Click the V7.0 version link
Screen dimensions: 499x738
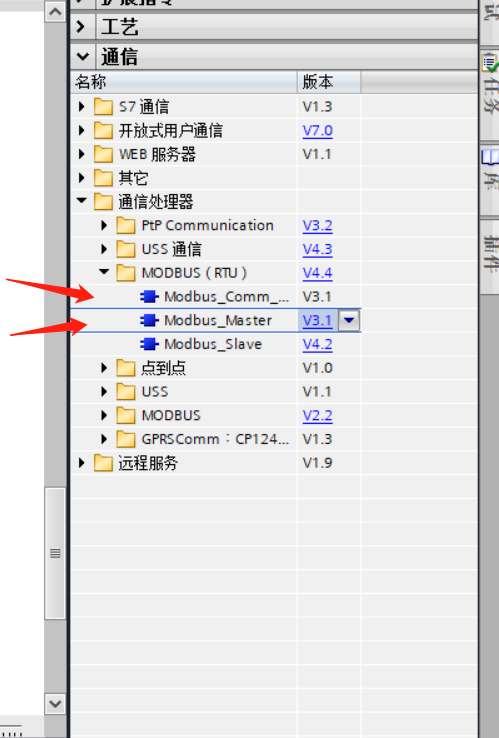point(317,130)
